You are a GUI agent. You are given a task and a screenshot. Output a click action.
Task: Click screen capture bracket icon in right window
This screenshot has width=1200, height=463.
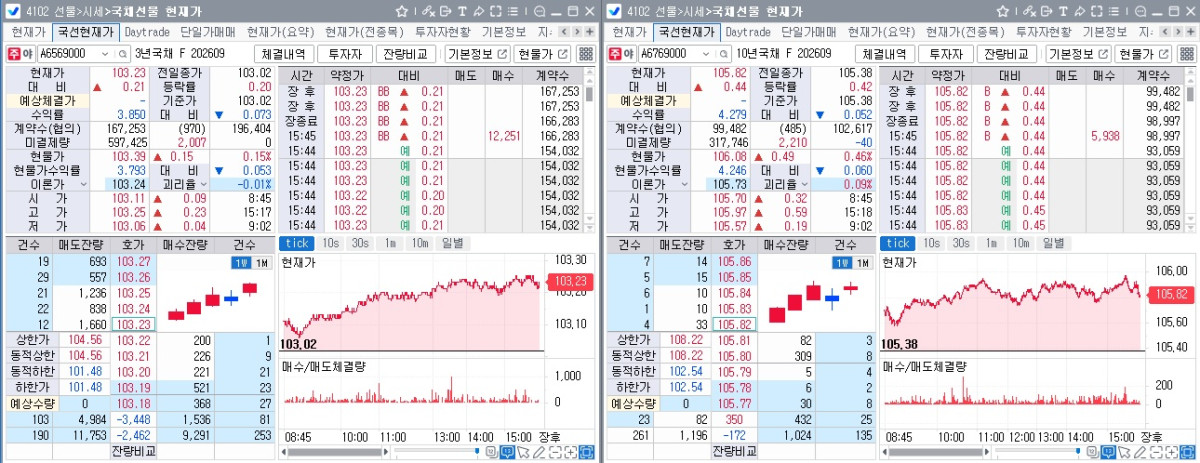tap(1096, 11)
